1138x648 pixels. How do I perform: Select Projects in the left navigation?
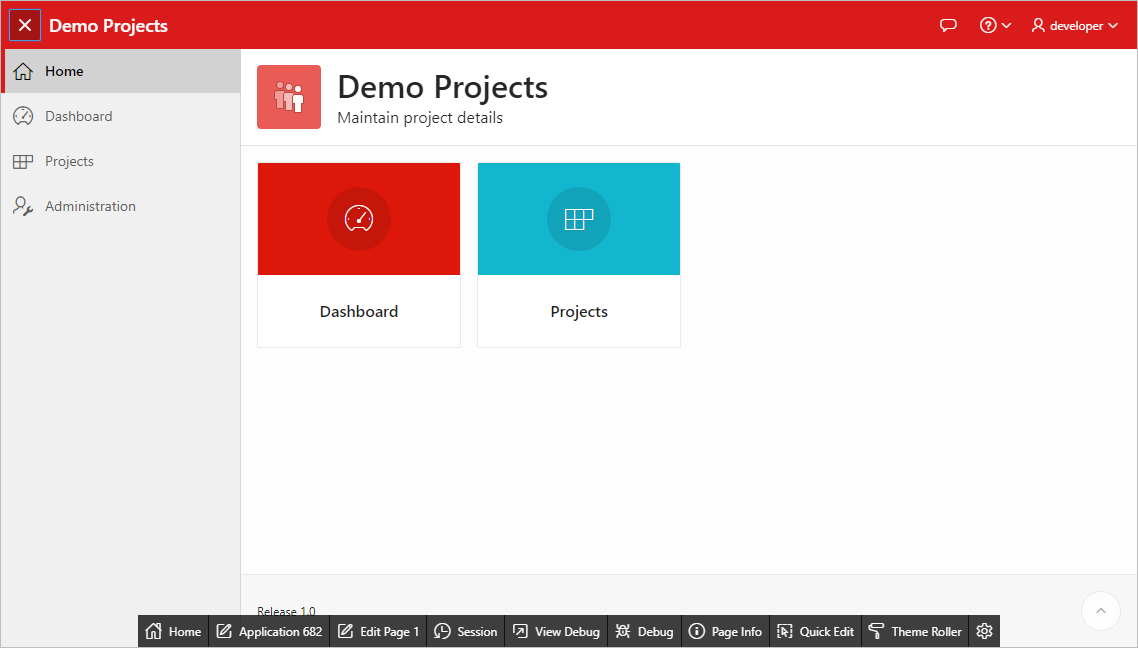69,161
